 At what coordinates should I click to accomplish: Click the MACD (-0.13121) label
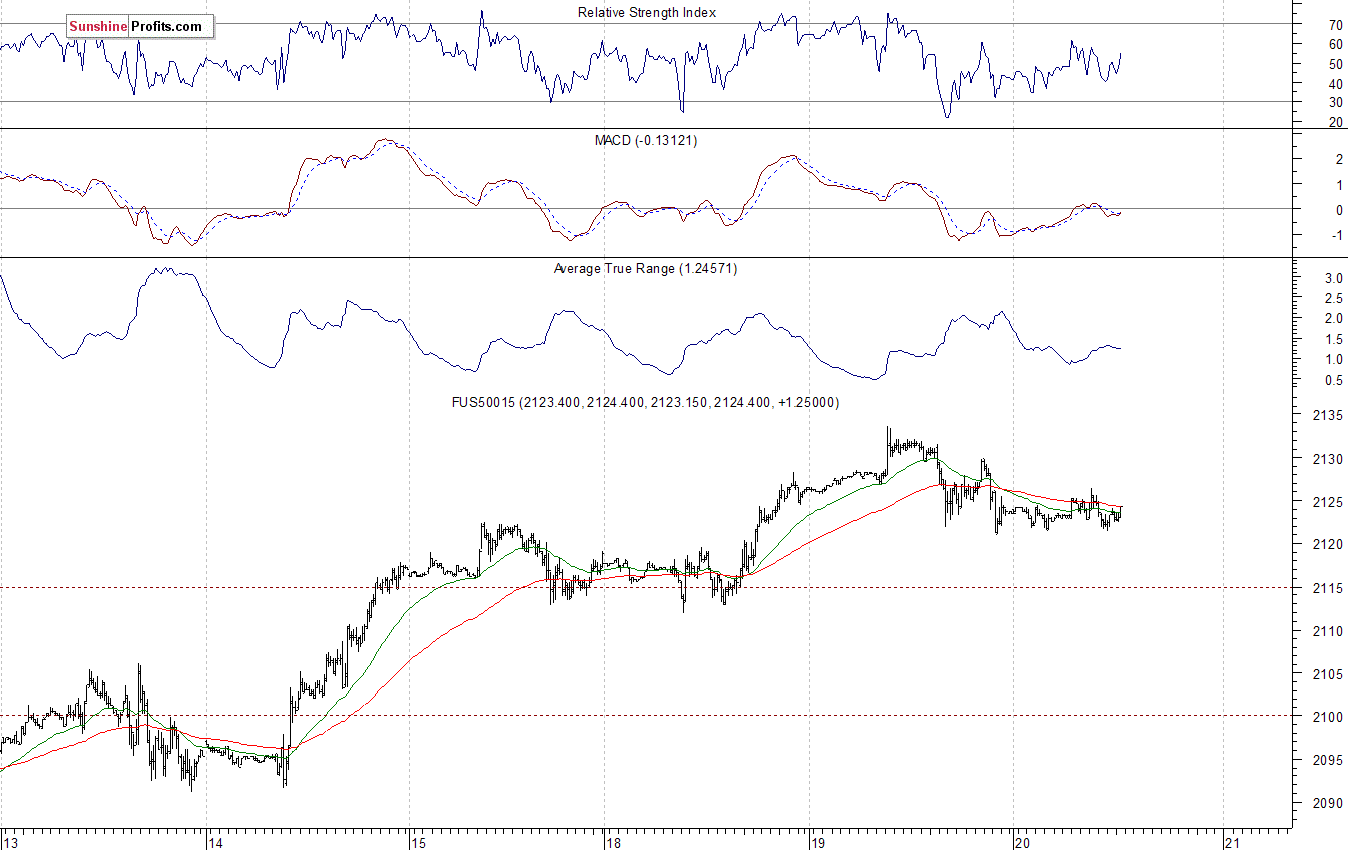646,141
